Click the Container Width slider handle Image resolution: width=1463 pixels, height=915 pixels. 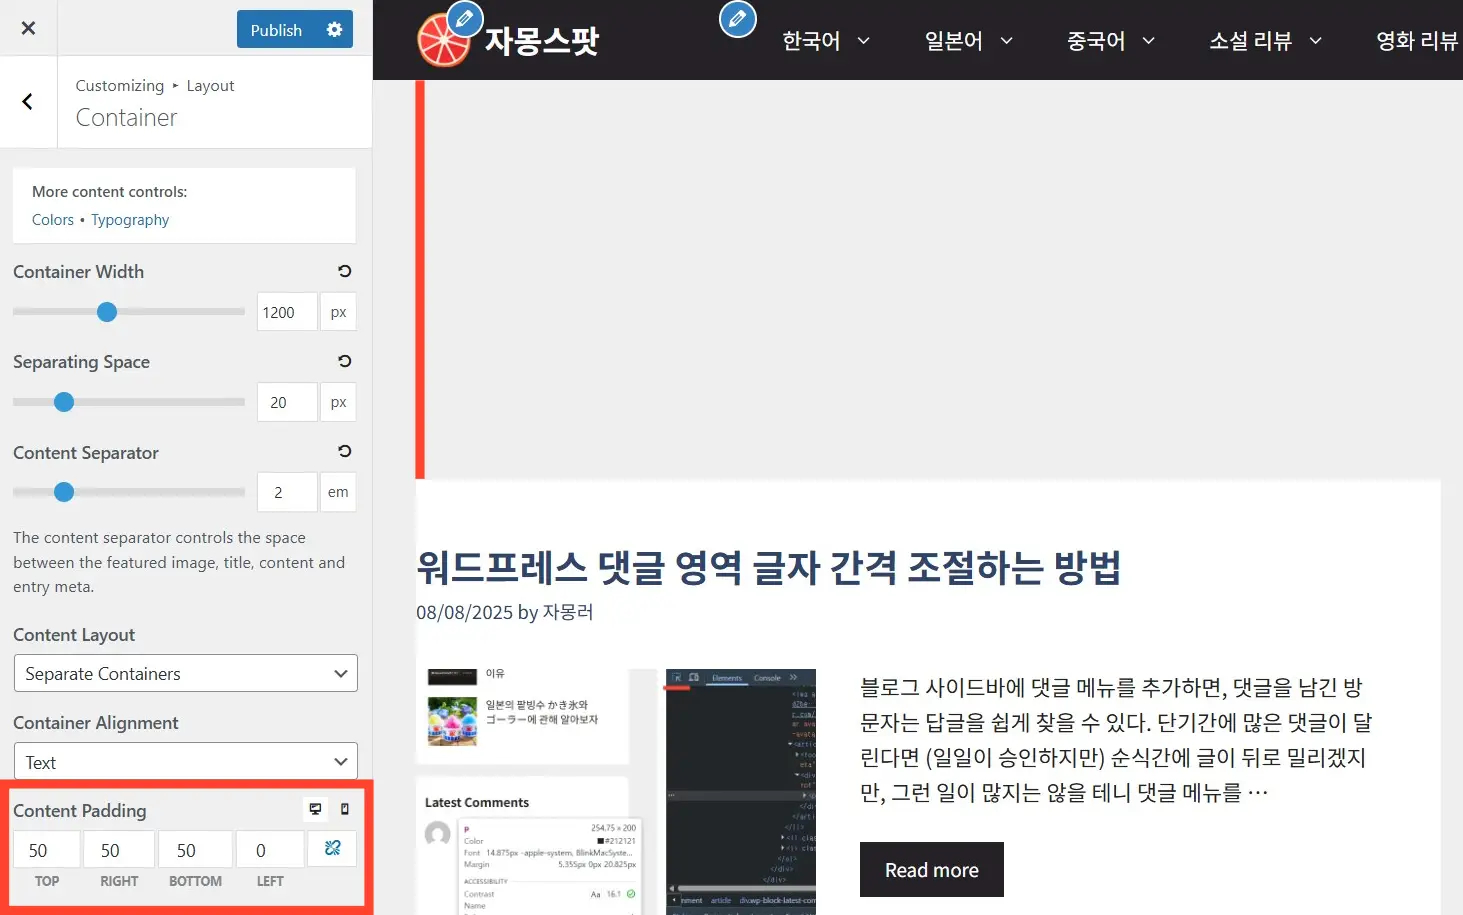(107, 312)
